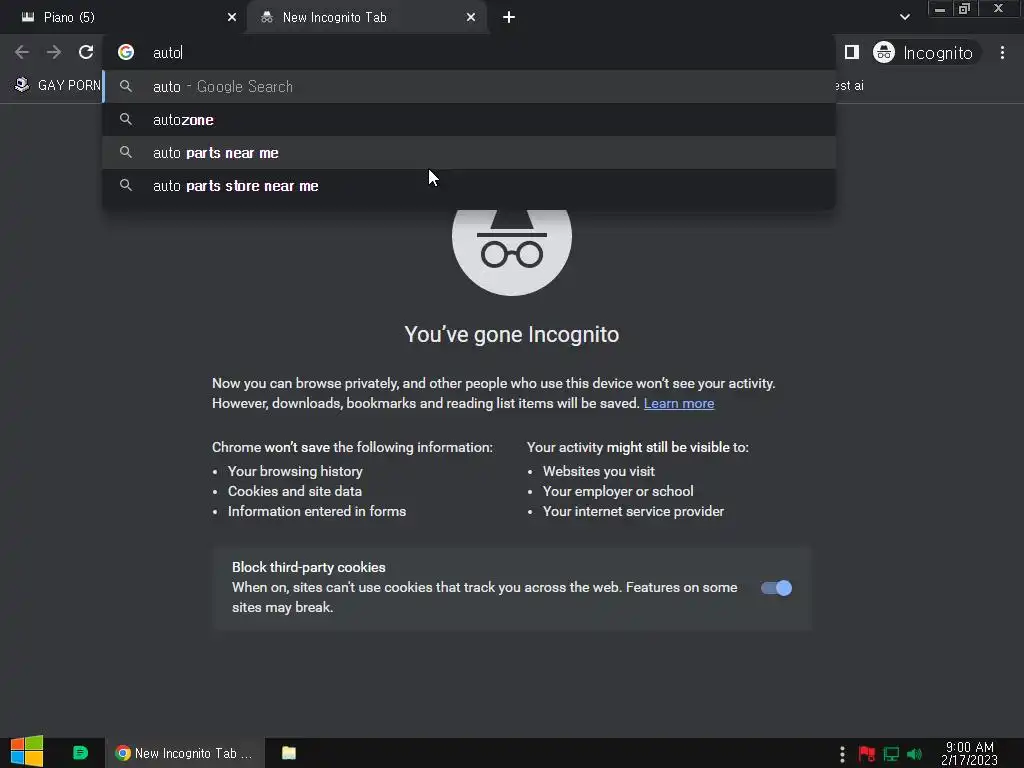Image resolution: width=1024 pixels, height=768 pixels.
Task: Open the first bookmark in bookmarks bar
Action: [57, 85]
